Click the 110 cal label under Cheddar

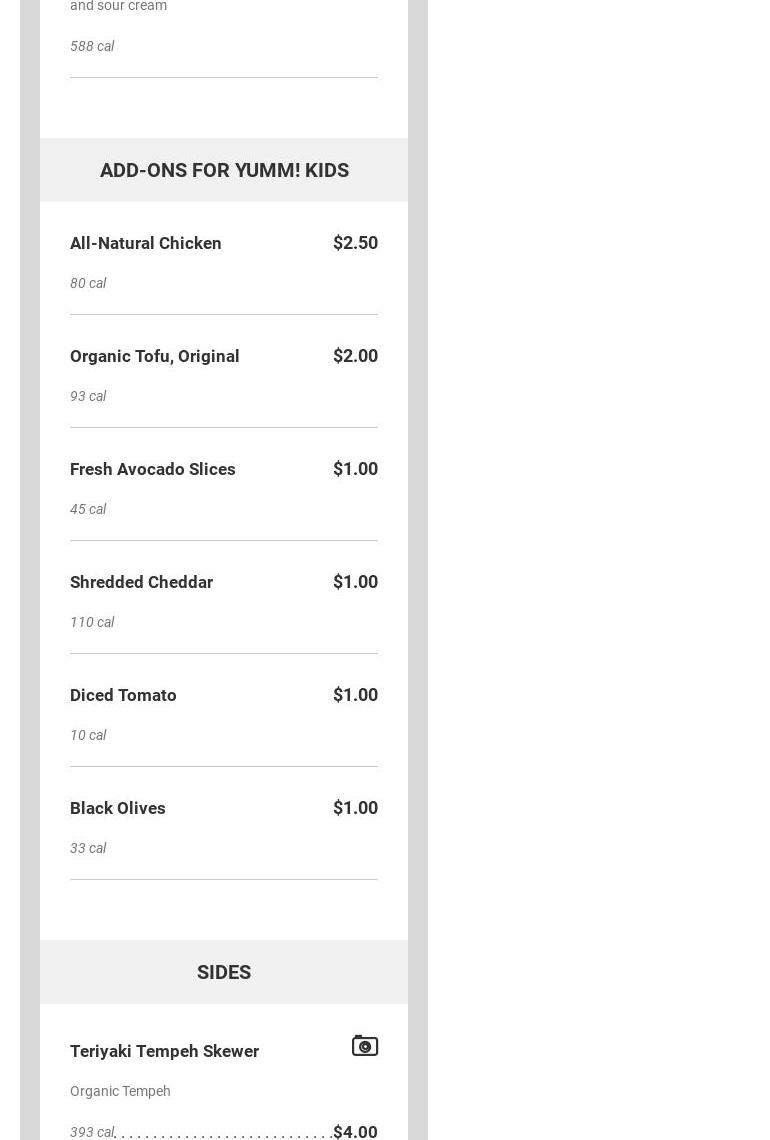point(92,622)
